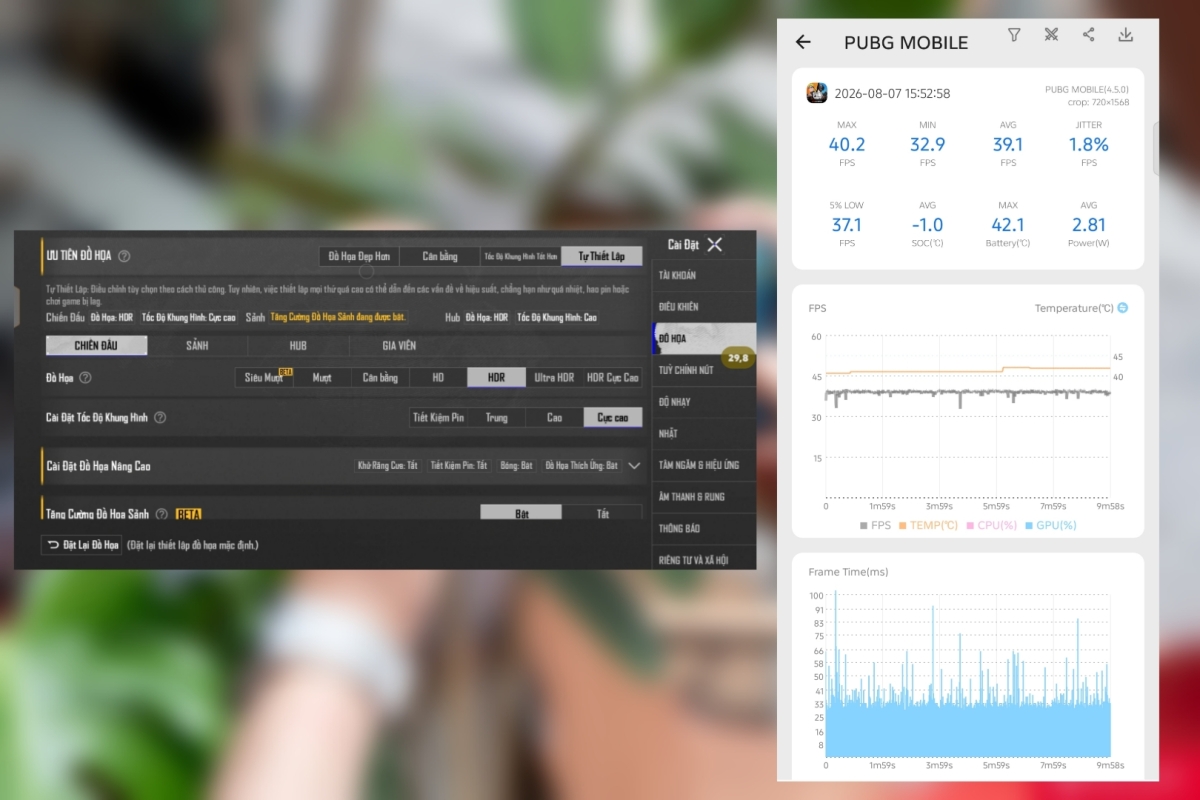Open help for Cài Đặt Tốc Độ Khung Hình
The height and width of the screenshot is (800, 1200).
point(160,417)
